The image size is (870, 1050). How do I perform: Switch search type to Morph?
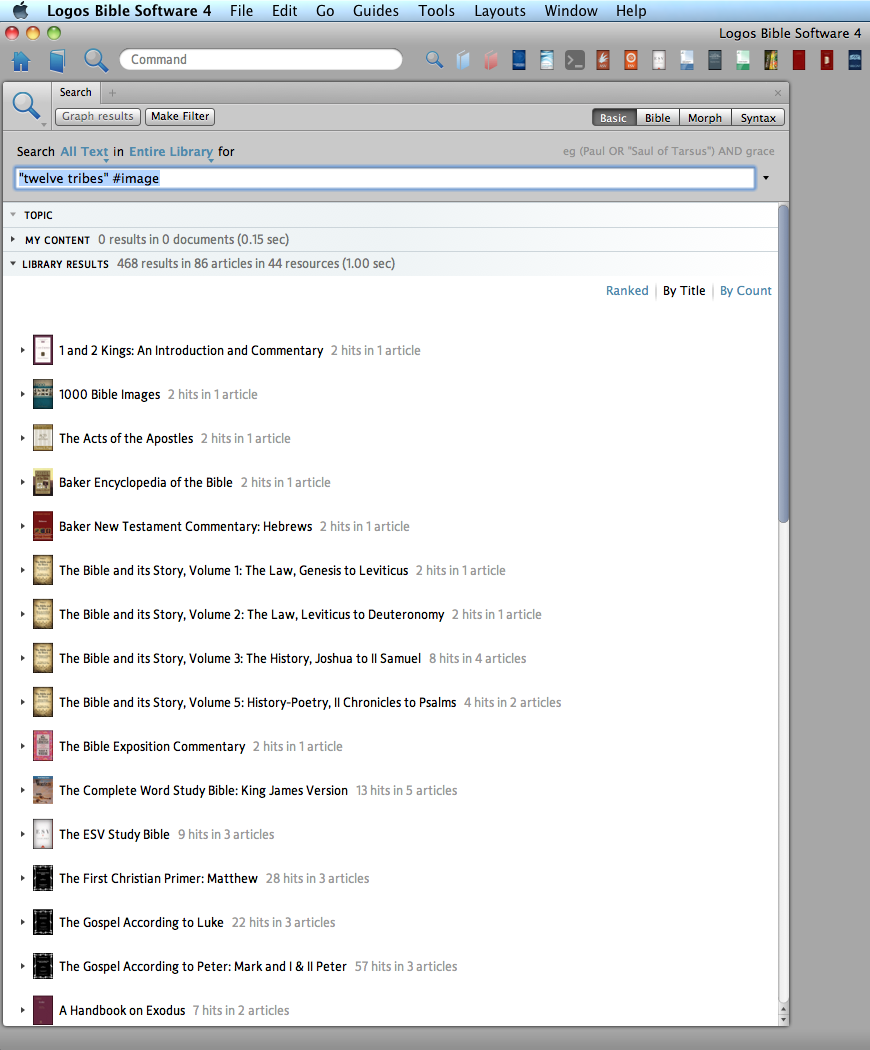point(705,118)
